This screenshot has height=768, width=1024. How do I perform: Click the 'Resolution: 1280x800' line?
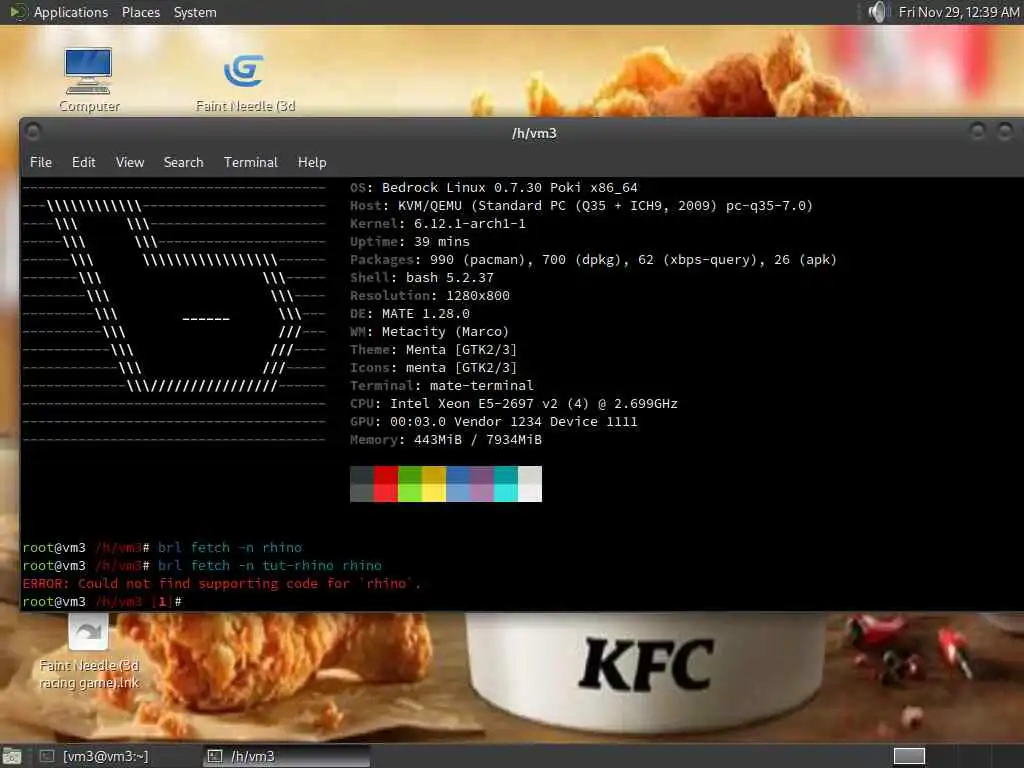tap(430, 295)
